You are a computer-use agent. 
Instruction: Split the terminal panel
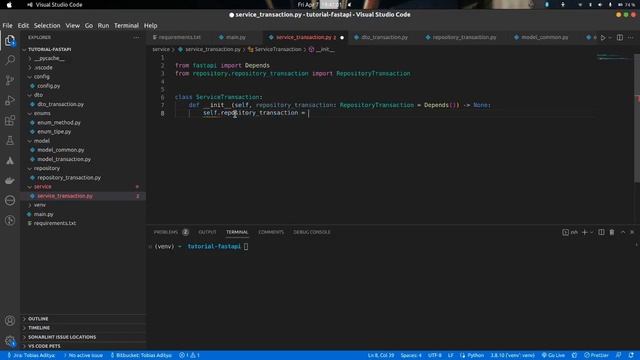coord(601,232)
